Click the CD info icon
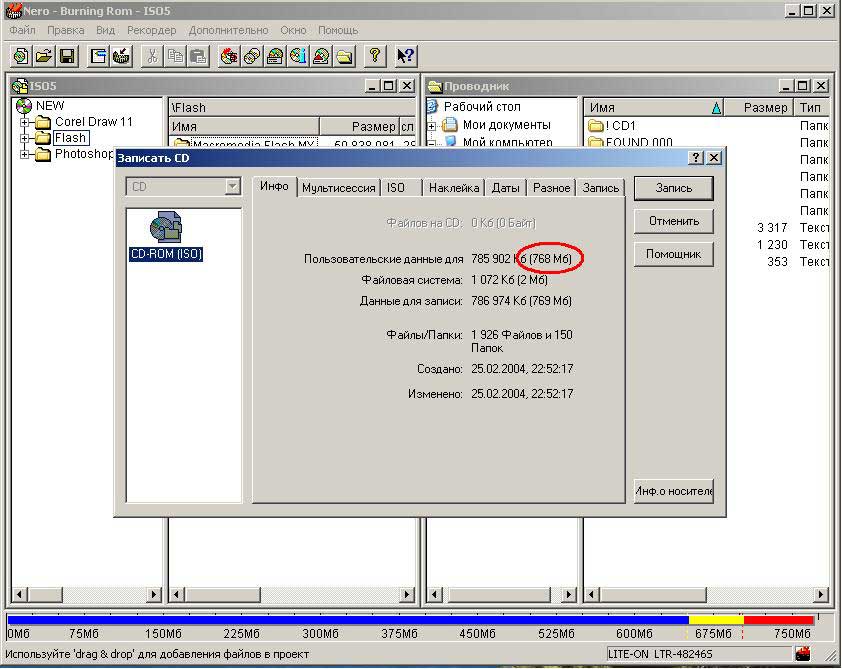The image size is (842, 669). pyautogui.click(x=298, y=56)
